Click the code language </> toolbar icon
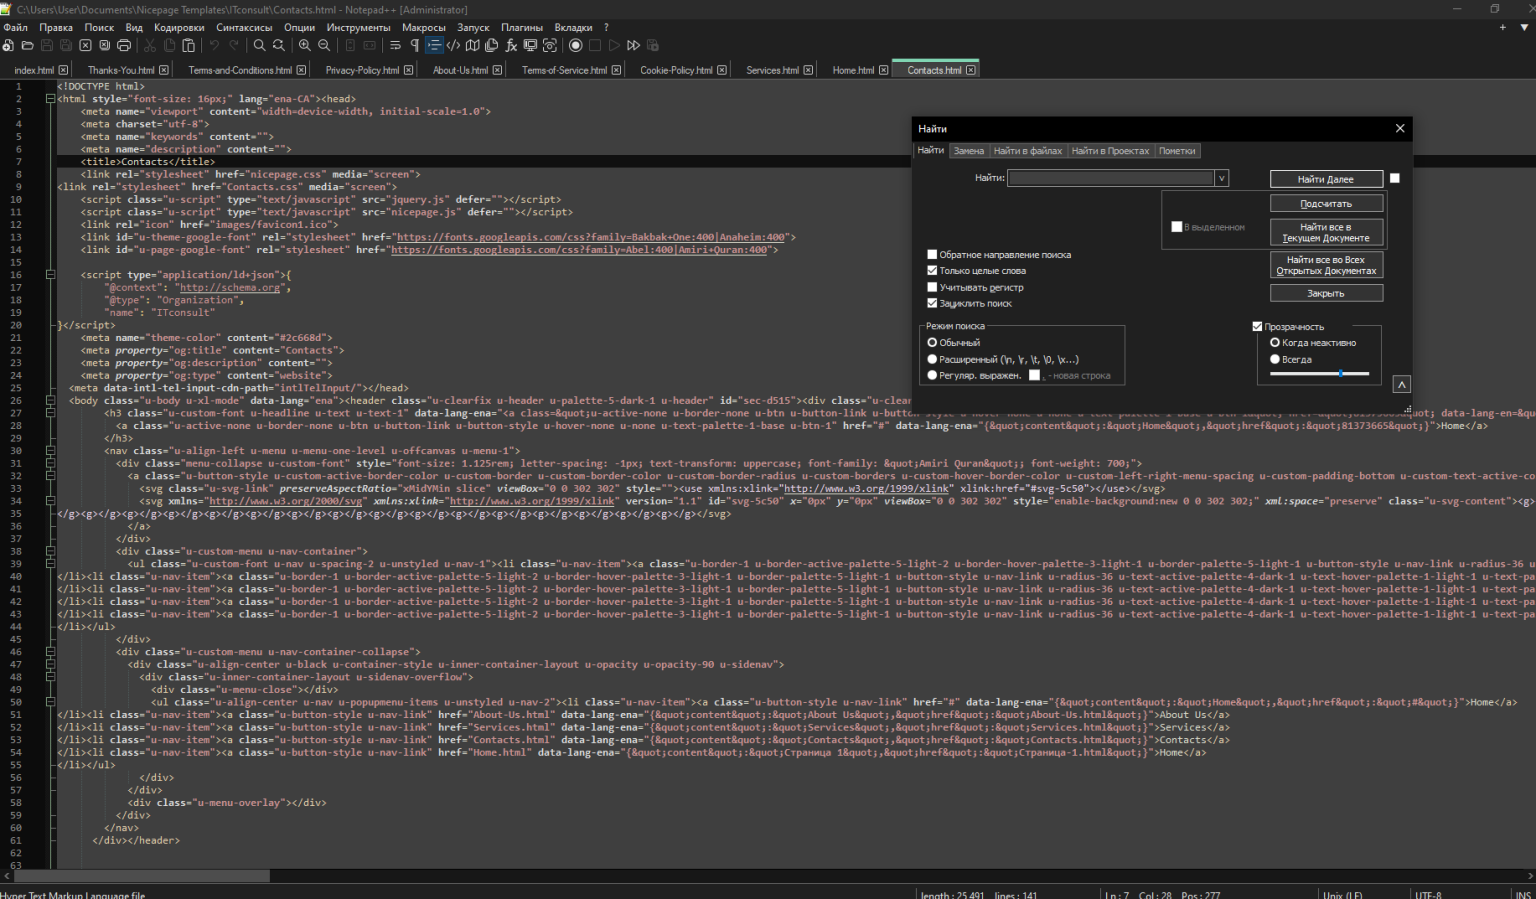Screen dimensions: 1536x899 click(x=453, y=45)
